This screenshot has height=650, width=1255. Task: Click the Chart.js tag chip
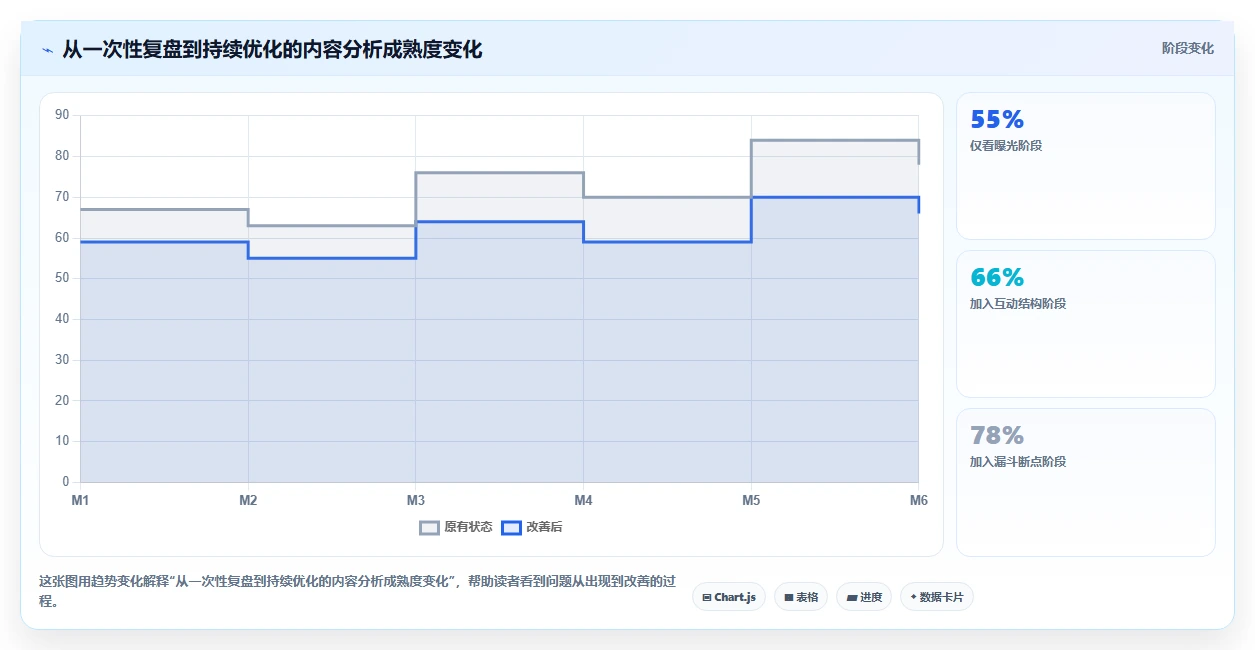[x=729, y=597]
